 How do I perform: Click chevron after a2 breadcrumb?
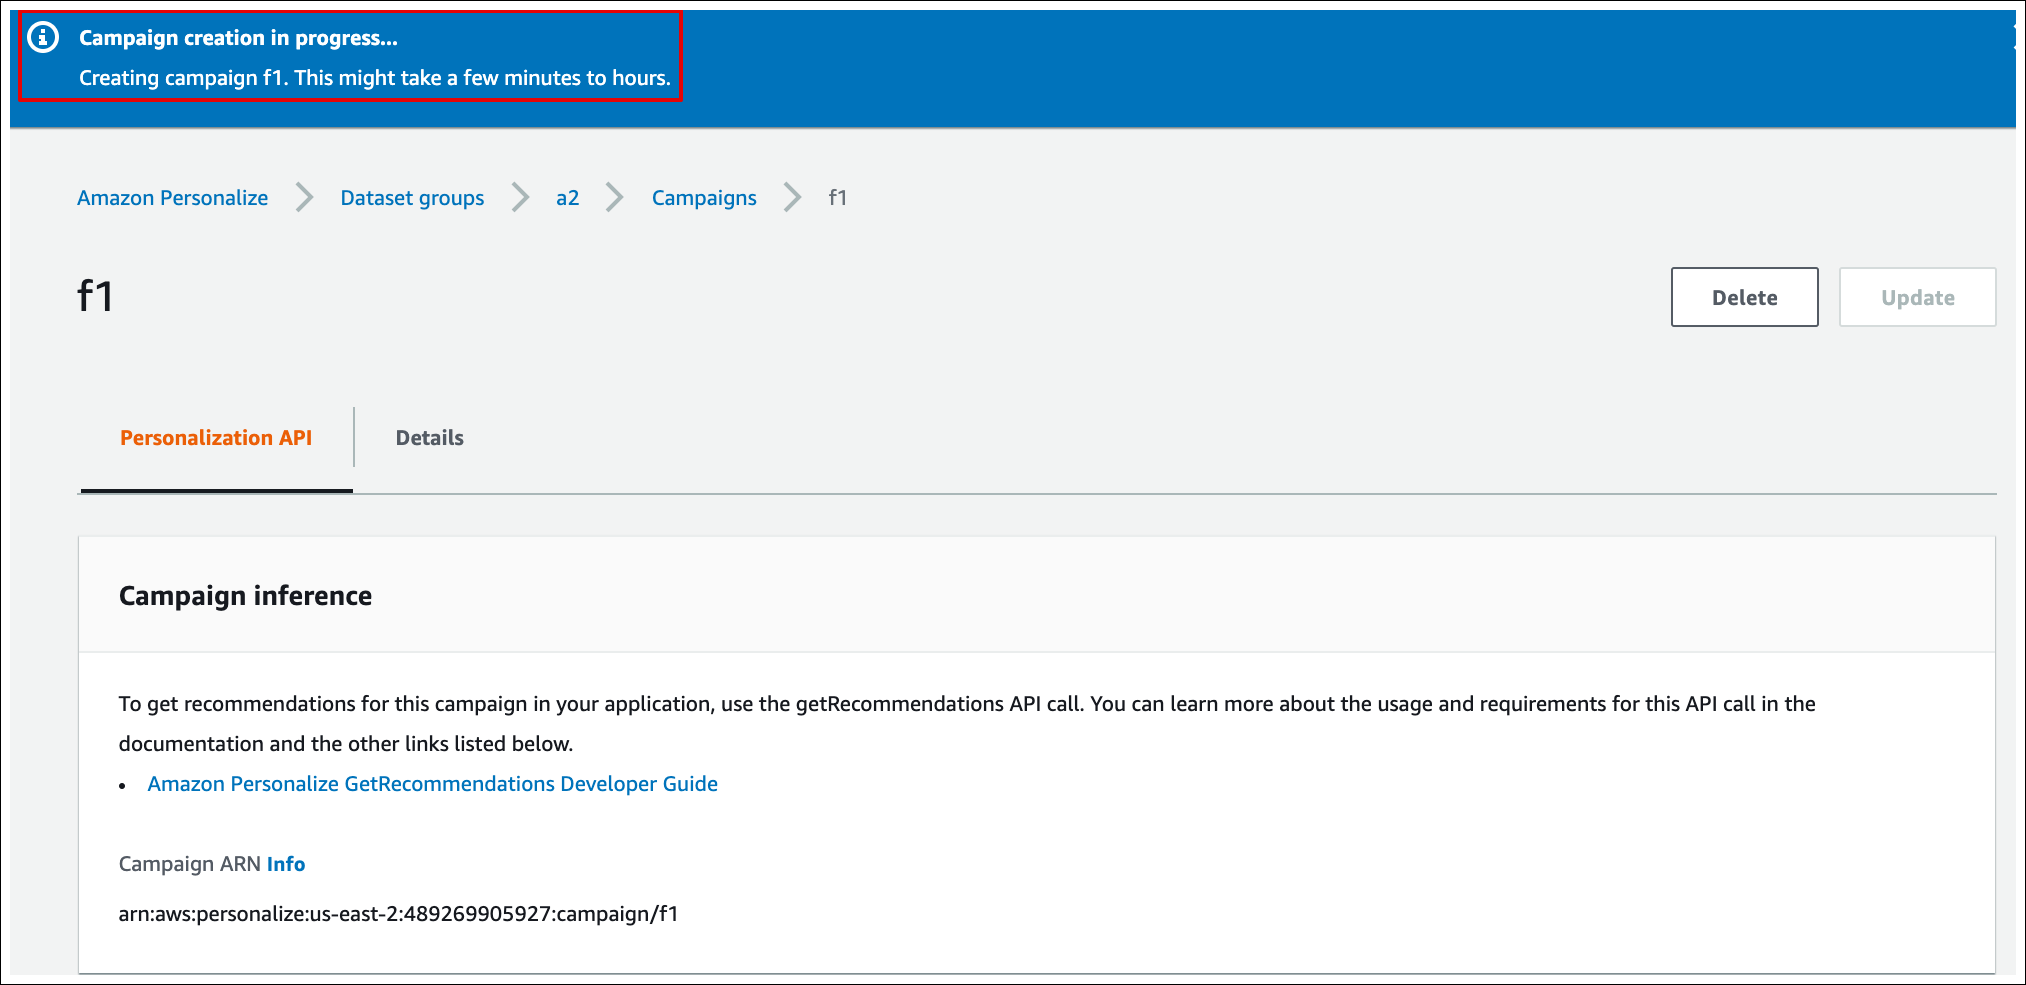(x=615, y=198)
